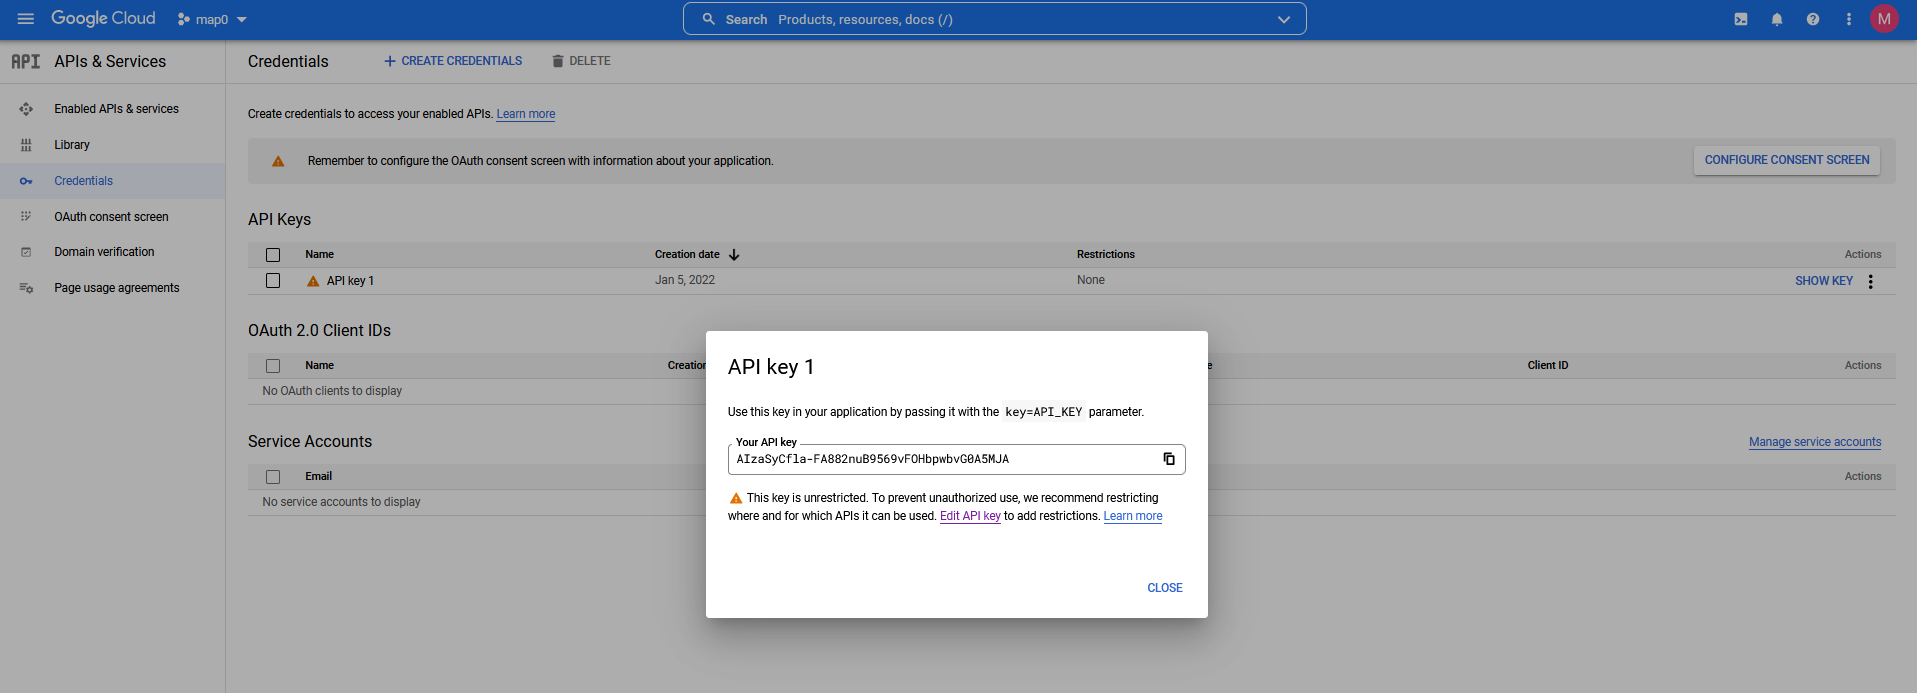Click the Email column header in Service Accounts

pos(319,477)
